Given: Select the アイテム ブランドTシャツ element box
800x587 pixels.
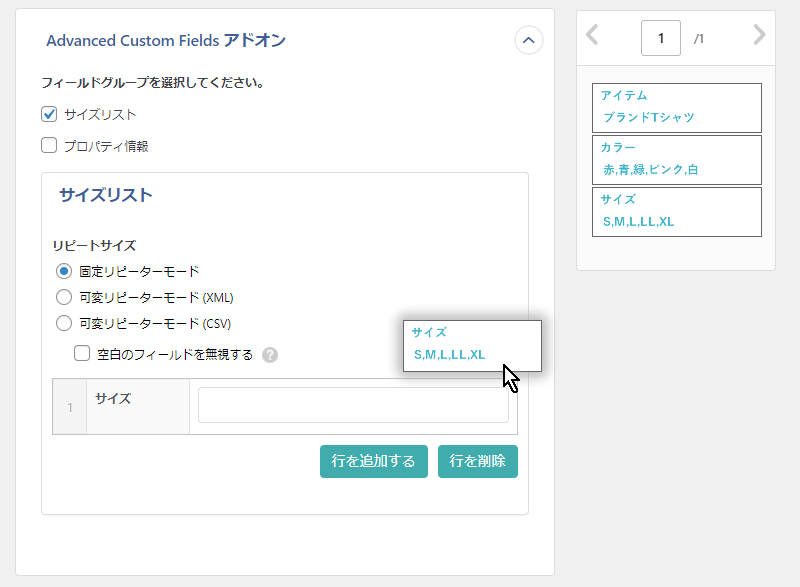Looking at the screenshot, I should (x=677, y=108).
